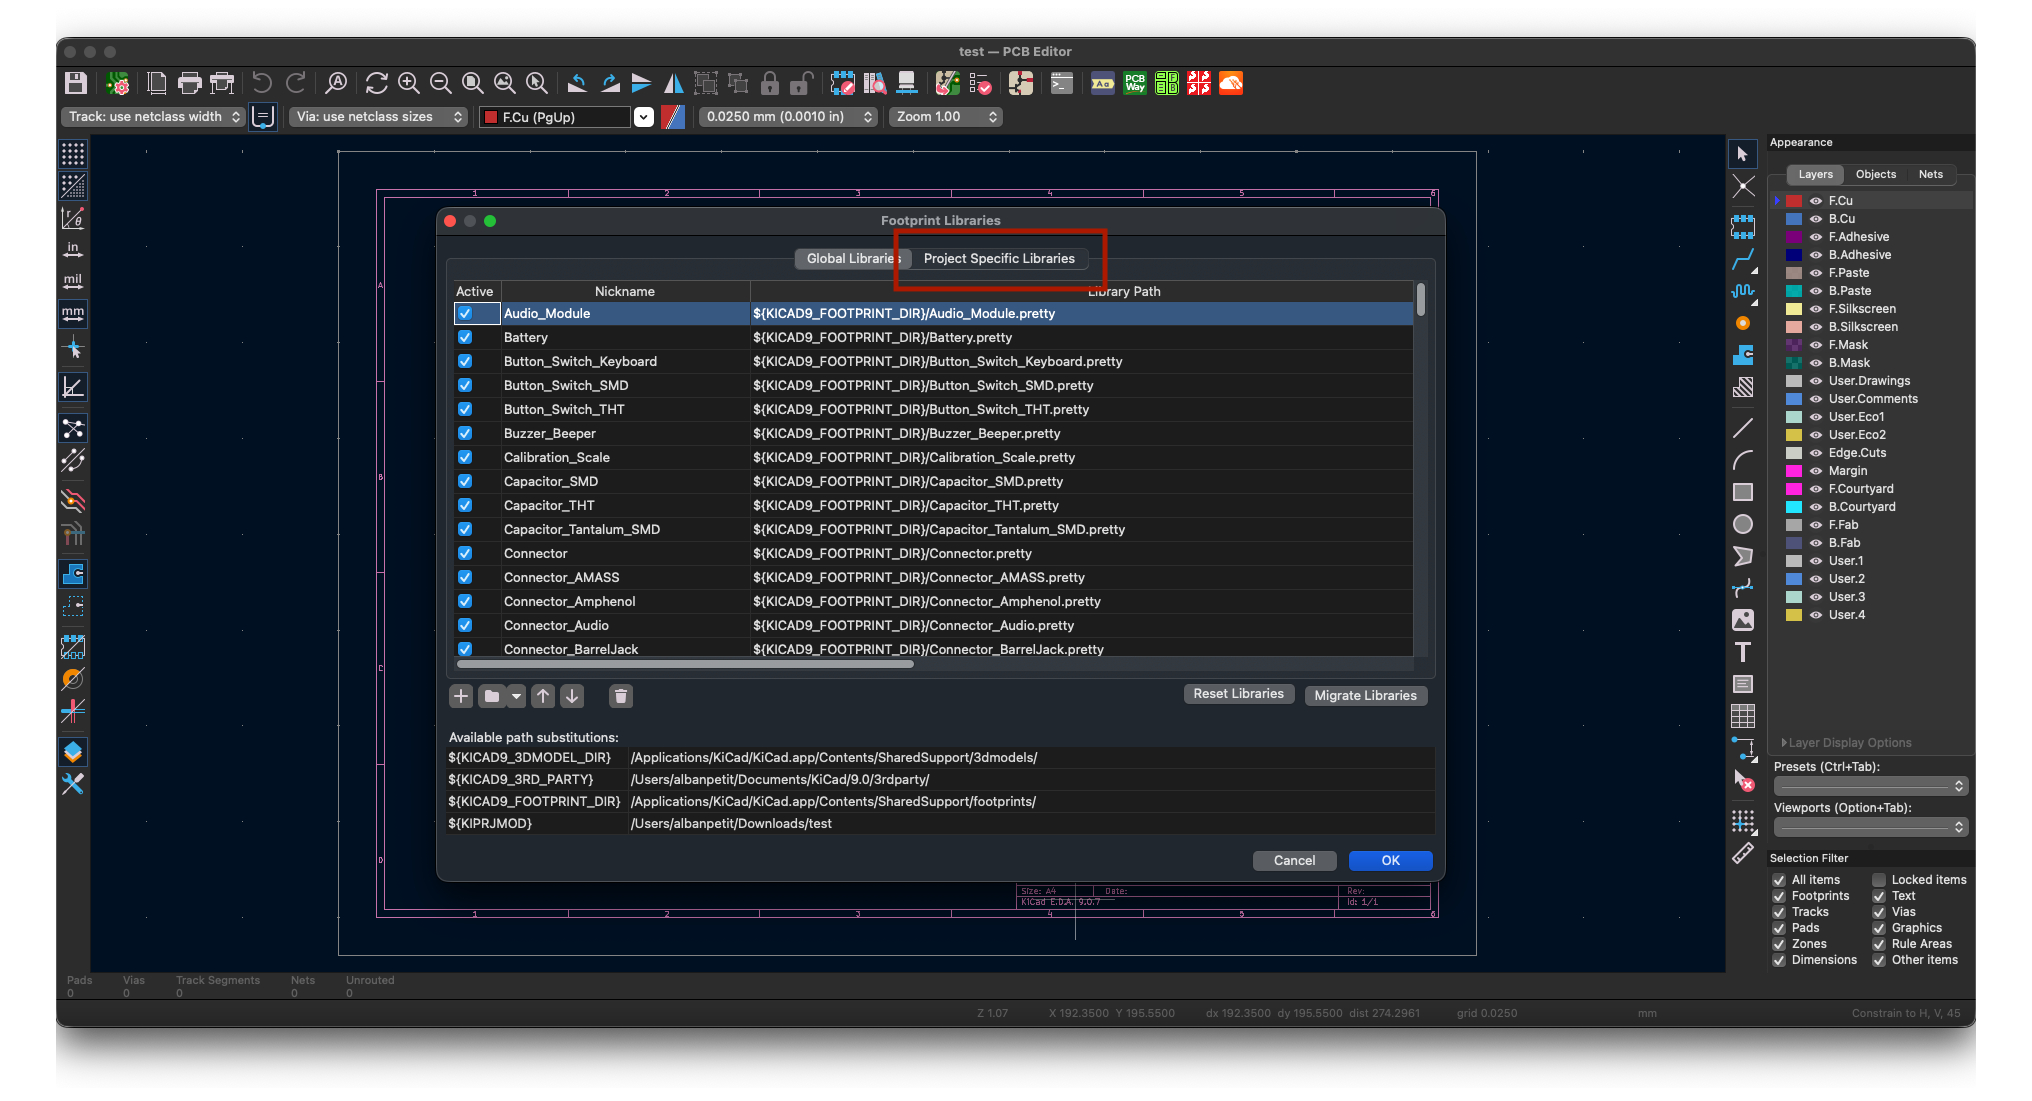
Task: Click the Zoom to Fit icon
Action: tap(472, 84)
